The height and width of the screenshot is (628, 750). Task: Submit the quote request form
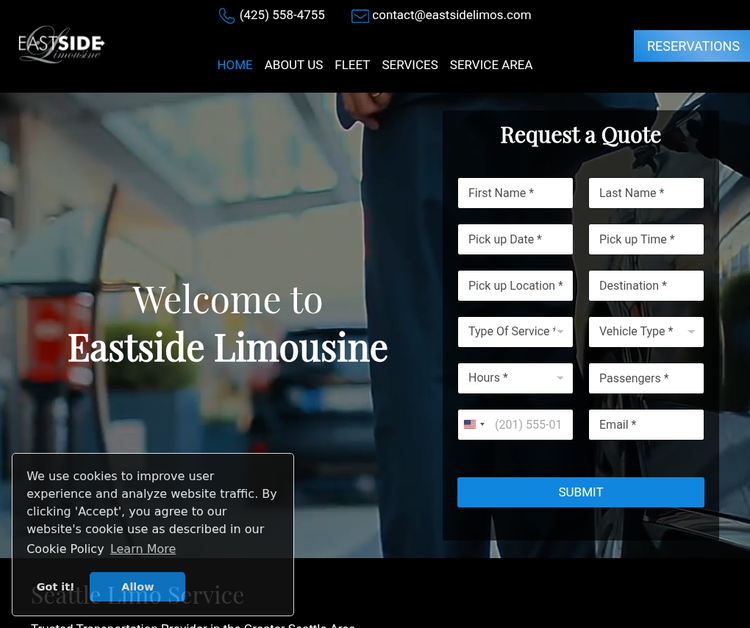(581, 492)
